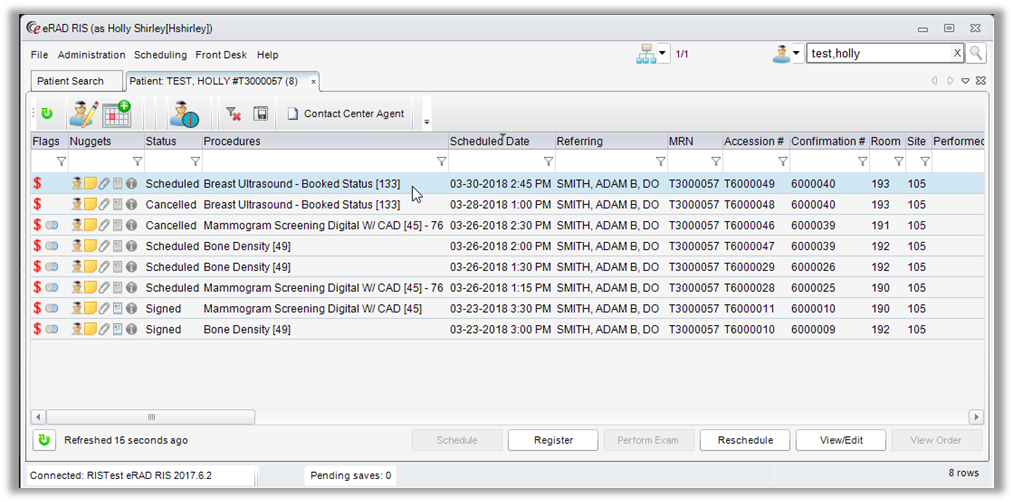The image size is (1014, 502).
Task: Clear the search field with X
Action: point(957,54)
